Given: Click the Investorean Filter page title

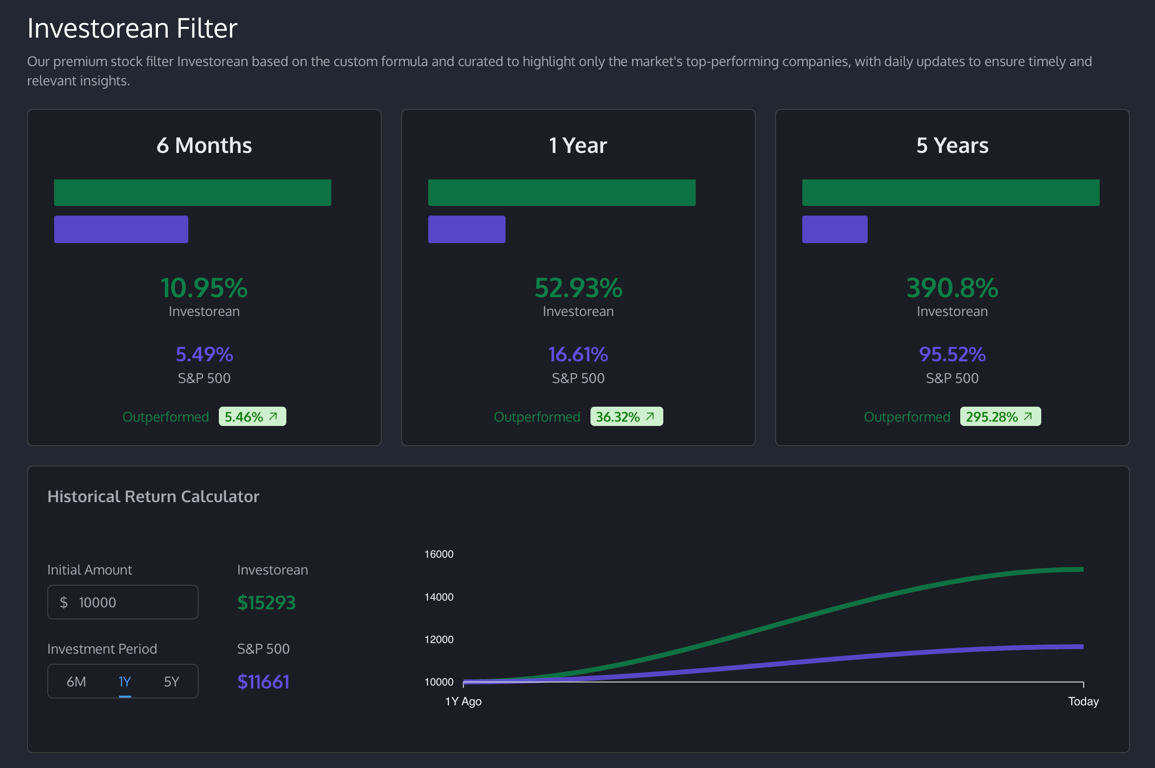Looking at the screenshot, I should click(133, 28).
